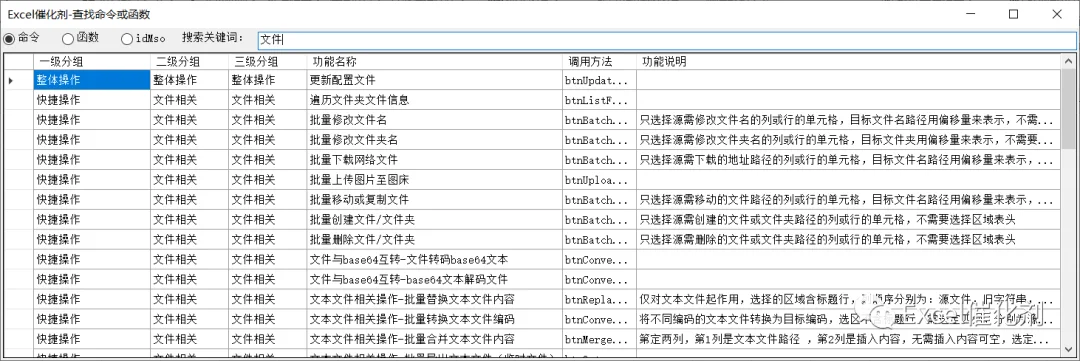Viewport: 1080px width, 361px height.
Task: Click 三级分组 文件相关 in the 批量移动或复制文件 row
Action: click(267, 200)
